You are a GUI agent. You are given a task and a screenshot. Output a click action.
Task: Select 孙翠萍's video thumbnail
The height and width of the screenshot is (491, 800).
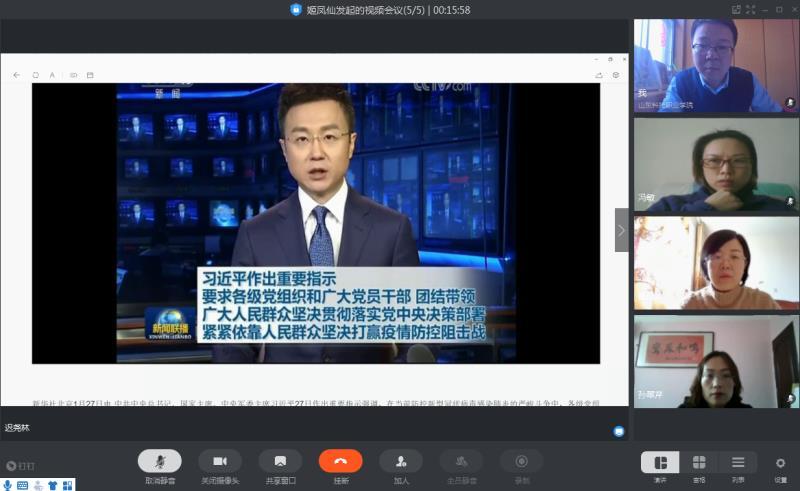tap(716, 362)
